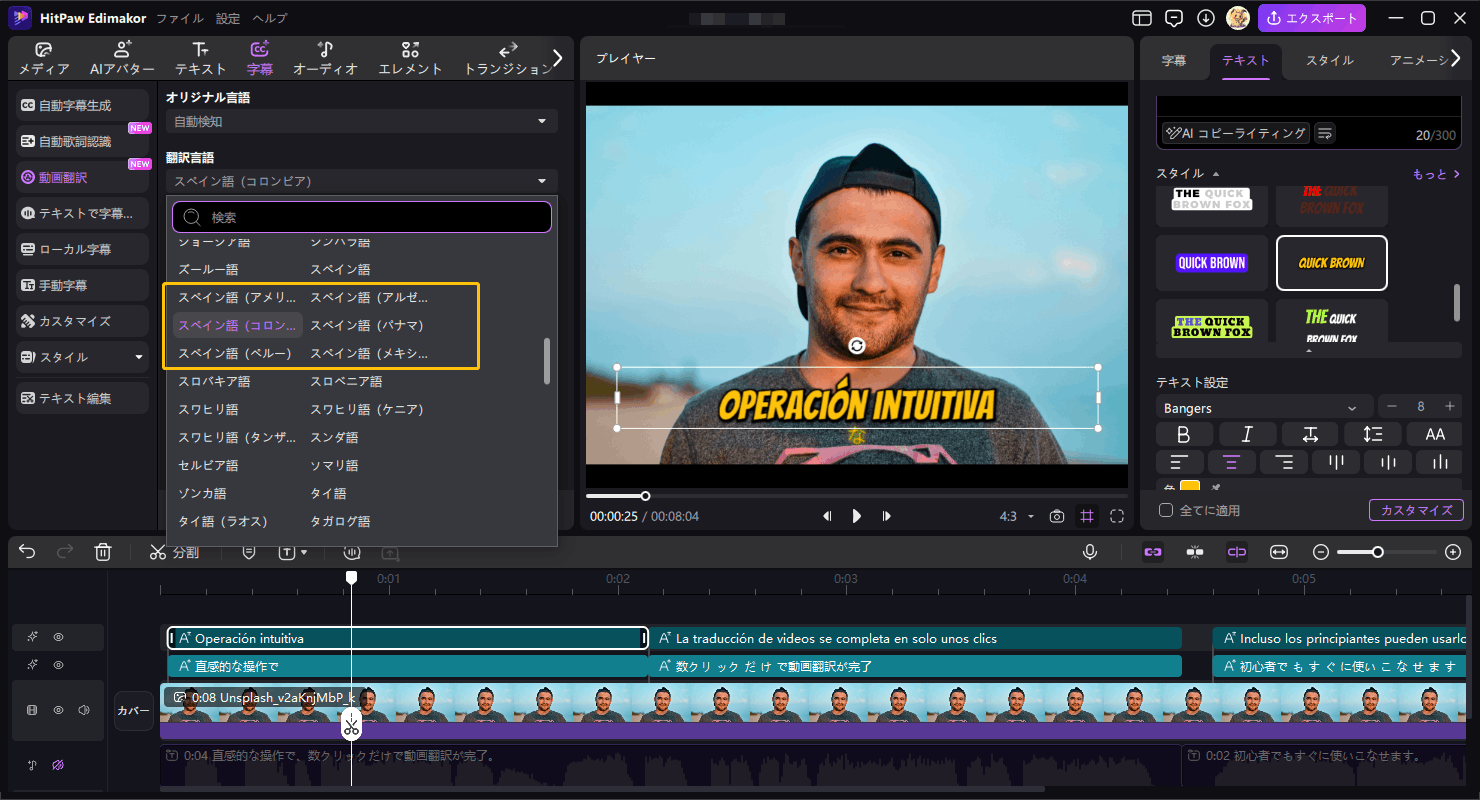Viewport: 1480px width, 800px height.
Task: Click the yellow text color swatch
Action: 1190,487
